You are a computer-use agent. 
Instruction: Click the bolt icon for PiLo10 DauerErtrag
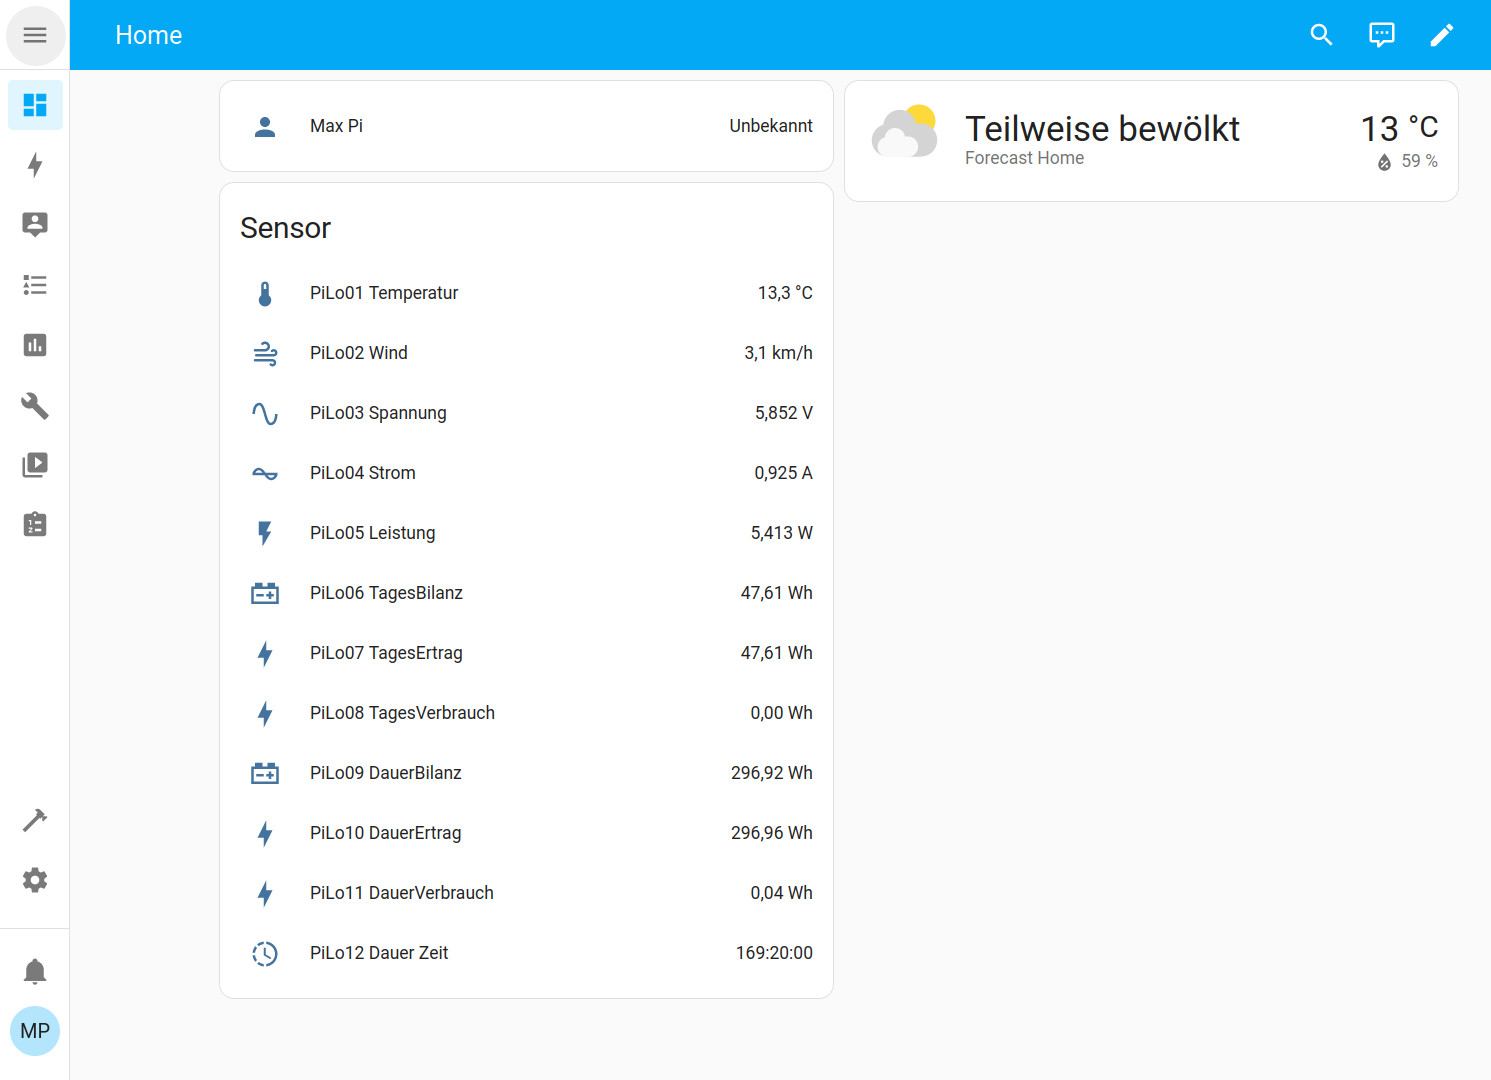pyautogui.click(x=265, y=833)
